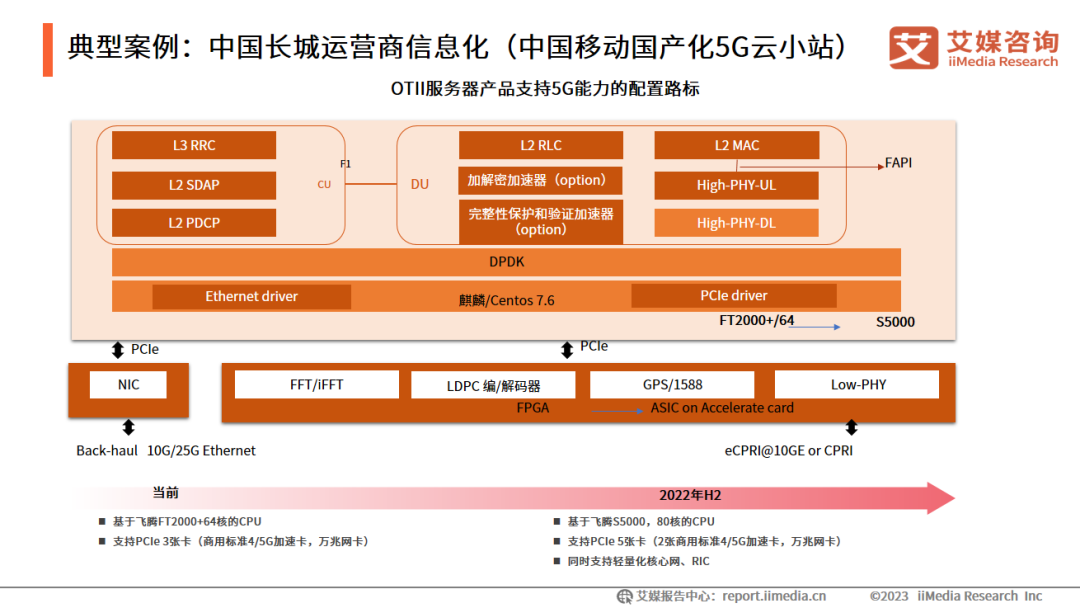Screen dimensions: 1080x608
Task: Click the PCIe double arrow above FPGA block
Action: (x=567, y=350)
